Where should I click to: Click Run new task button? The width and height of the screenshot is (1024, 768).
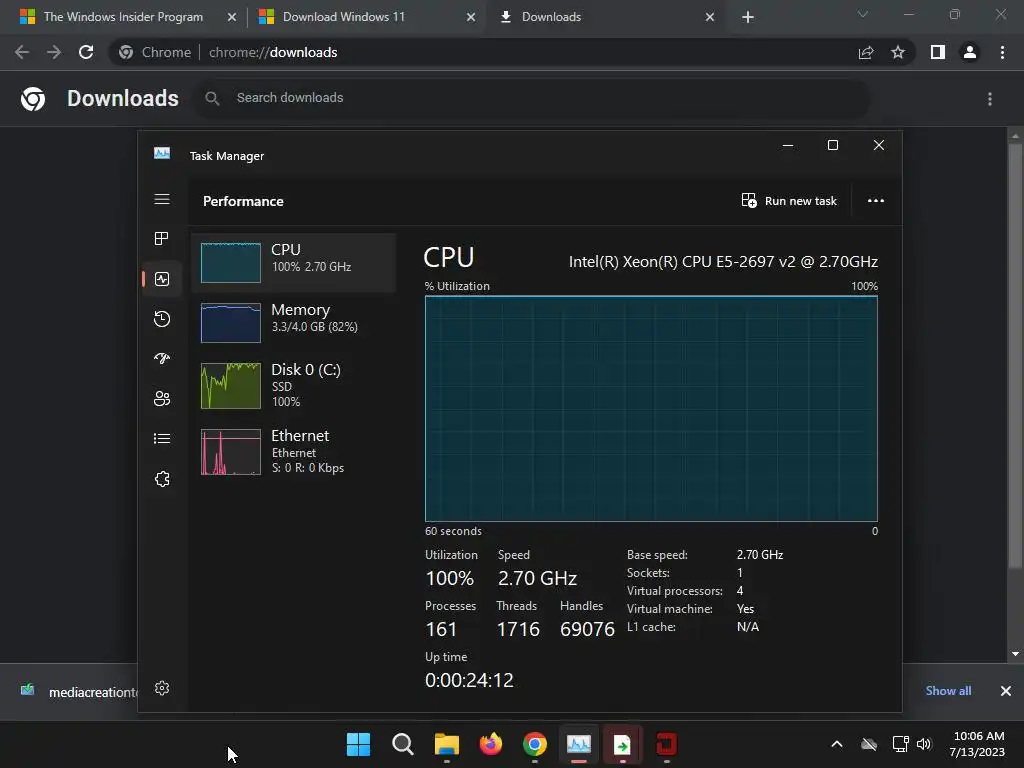(789, 200)
